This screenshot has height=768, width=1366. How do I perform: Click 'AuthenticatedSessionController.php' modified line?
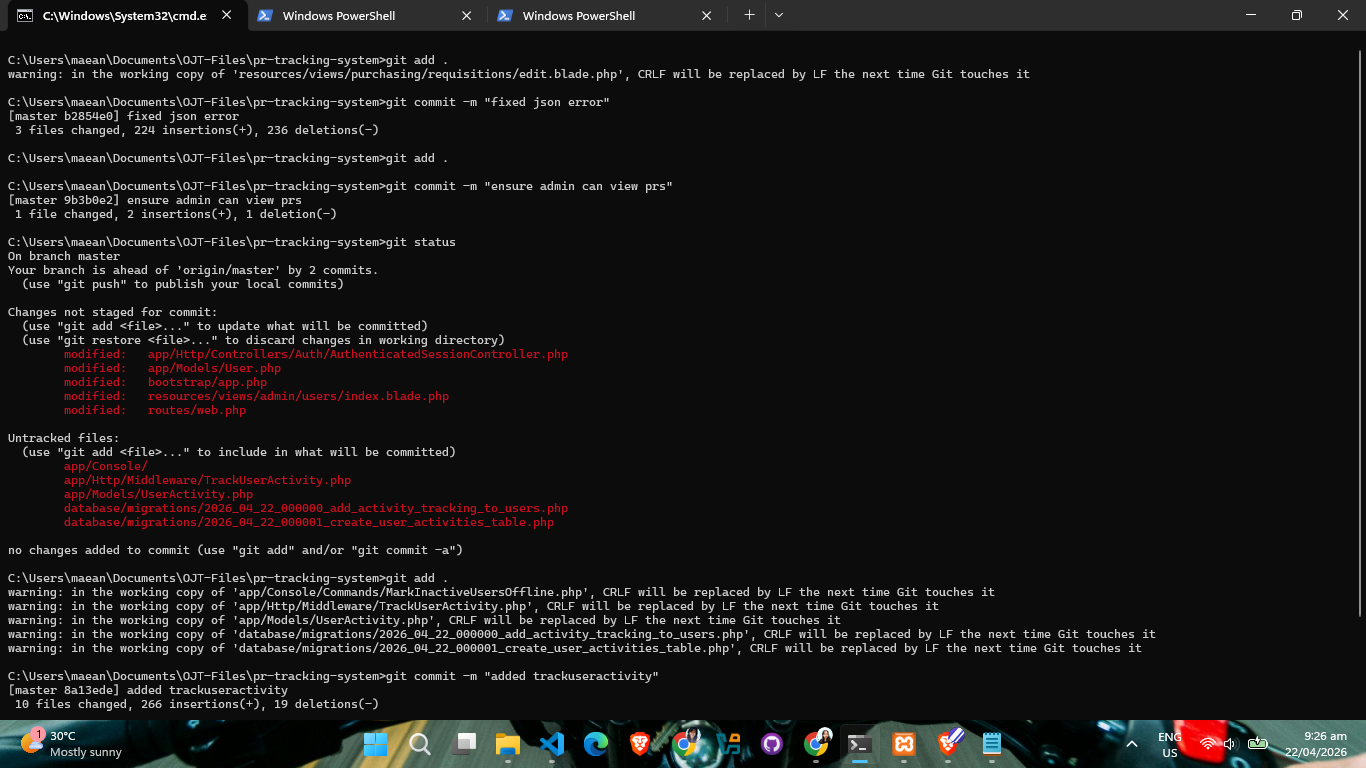click(316, 354)
